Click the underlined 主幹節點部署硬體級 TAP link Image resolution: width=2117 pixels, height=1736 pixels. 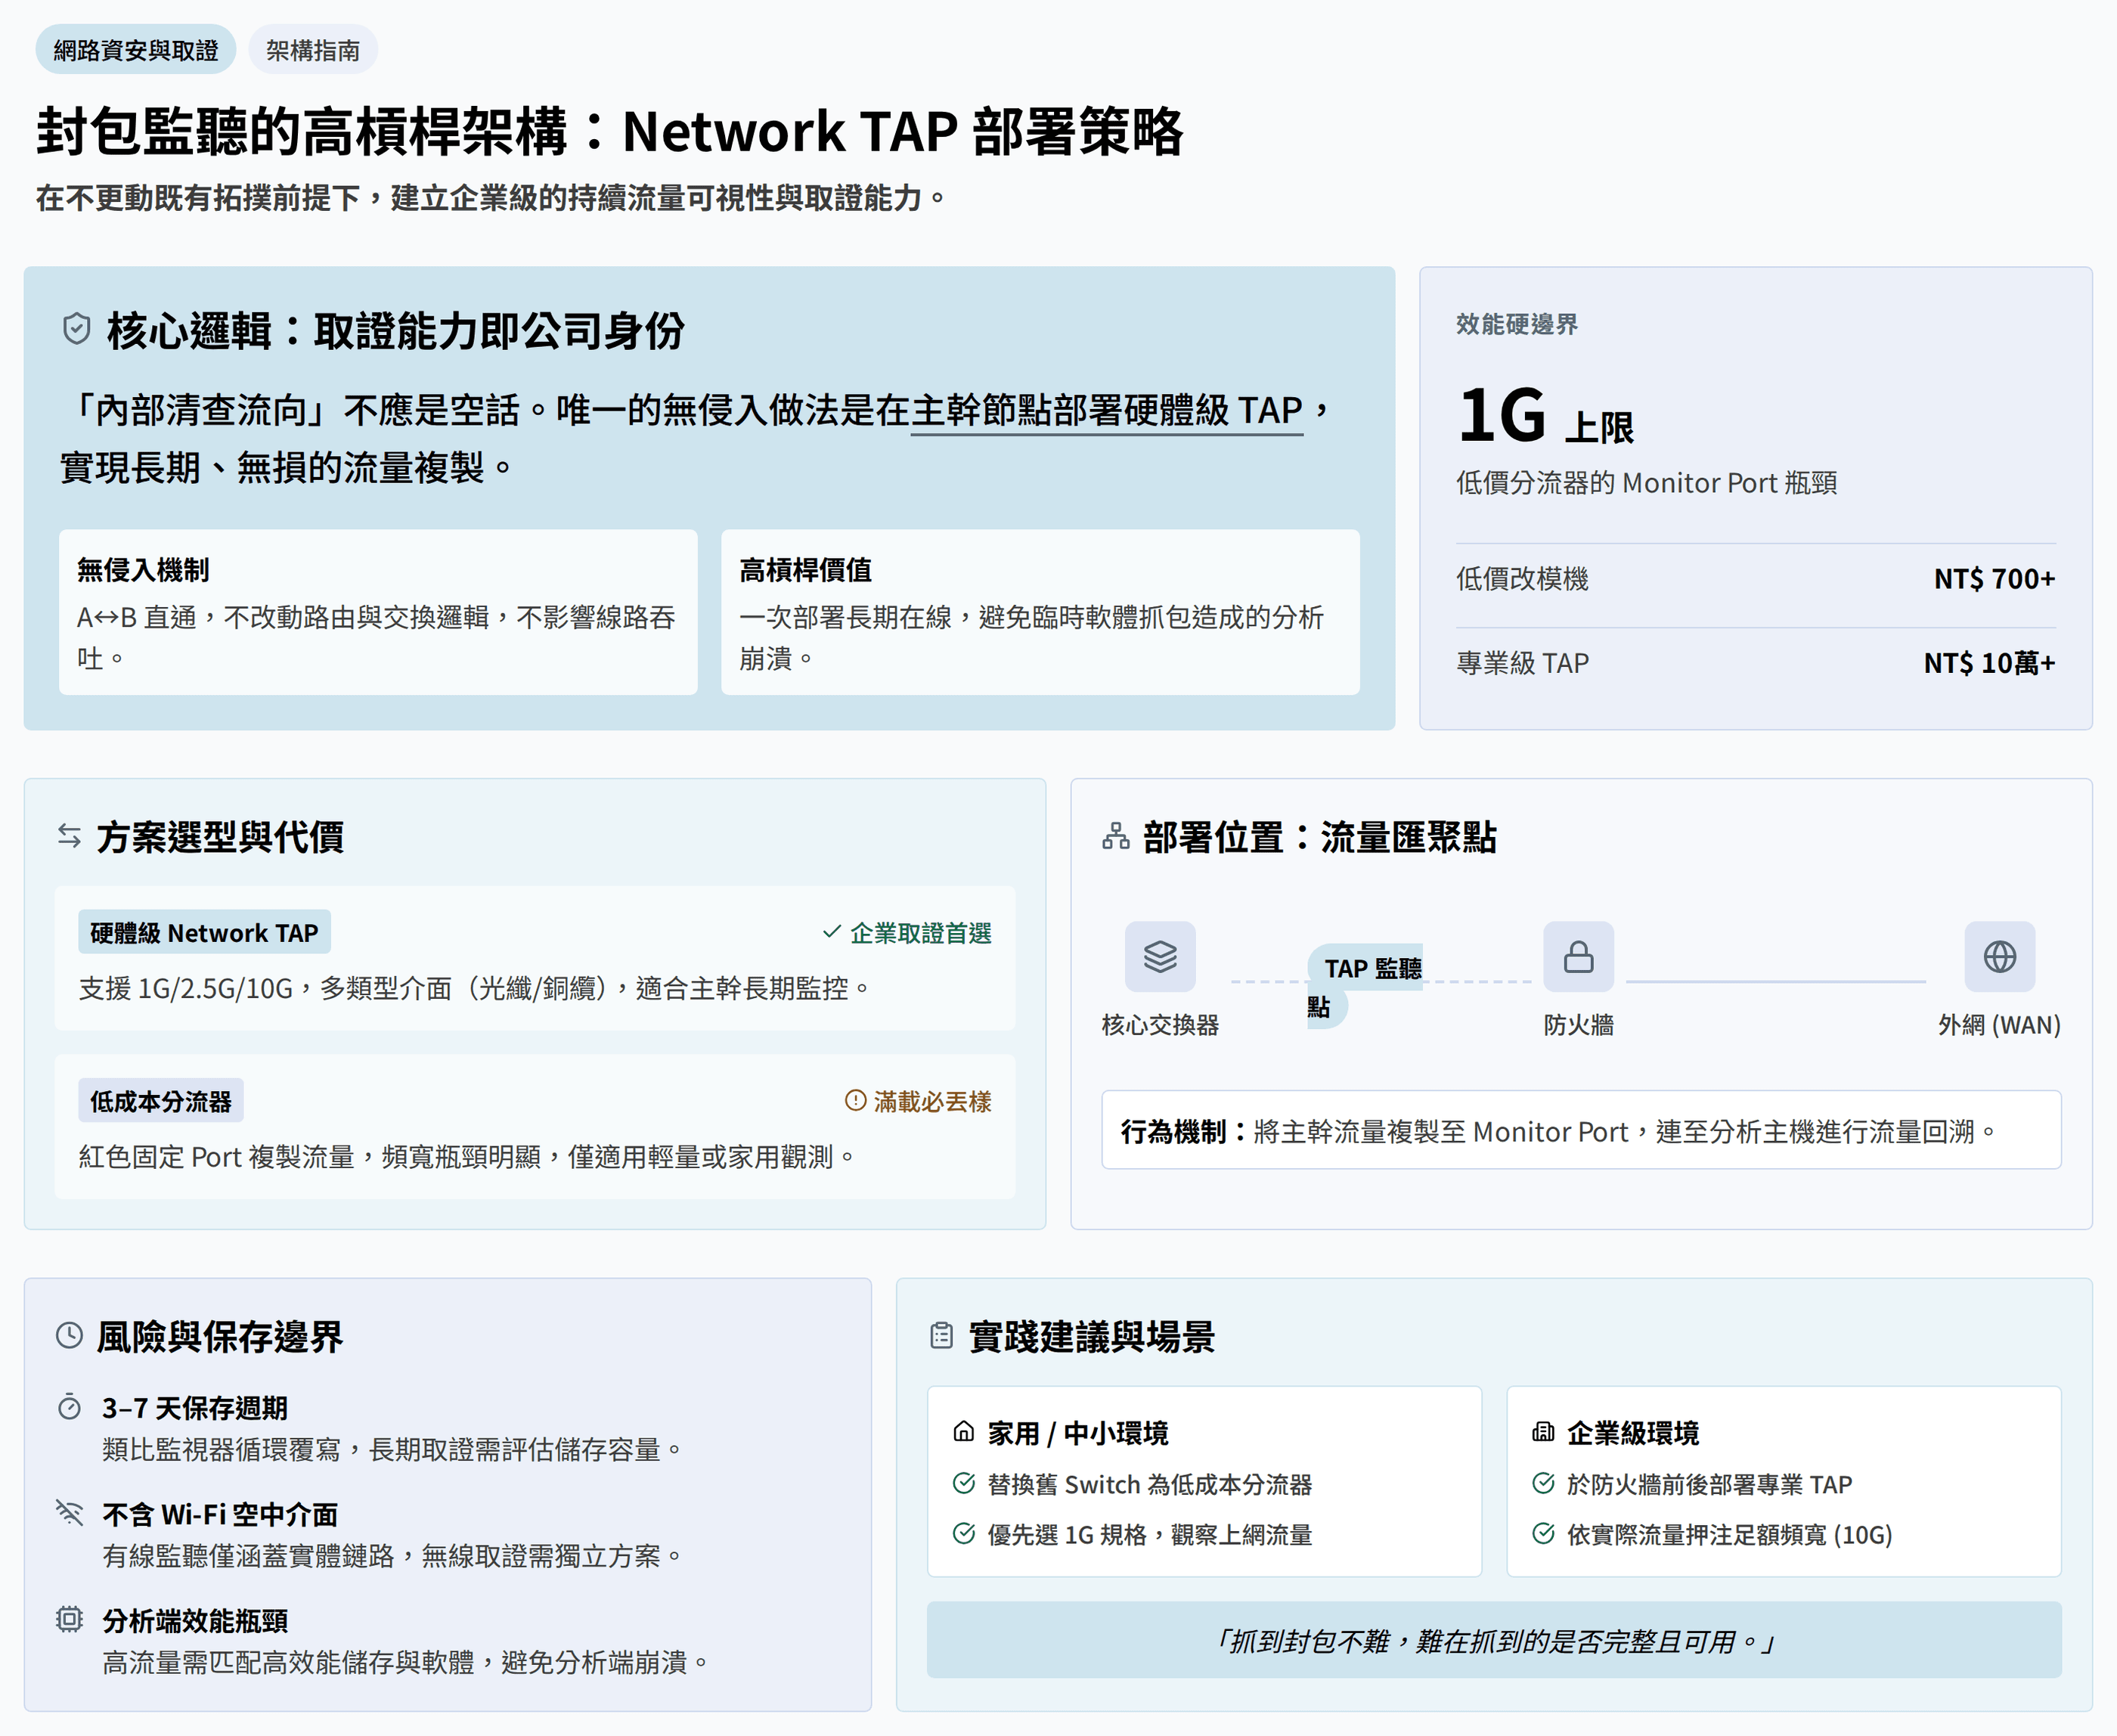(1106, 410)
